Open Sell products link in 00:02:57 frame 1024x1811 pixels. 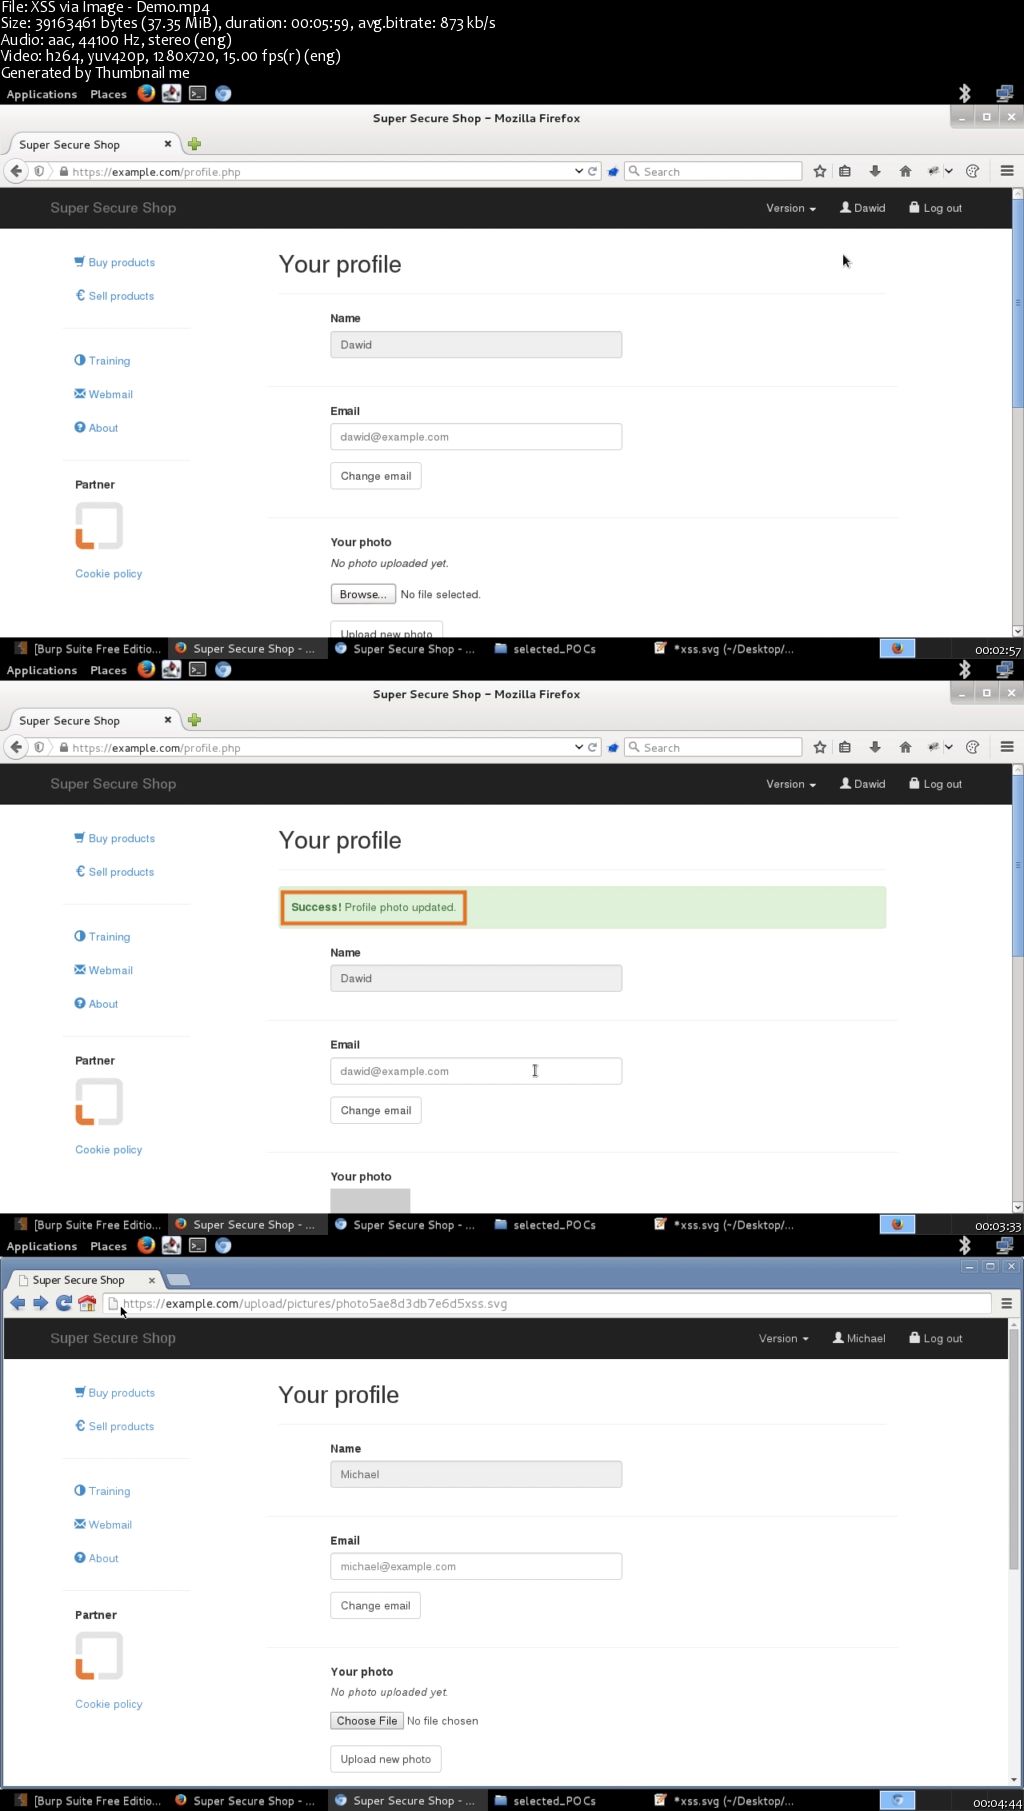pos(114,296)
